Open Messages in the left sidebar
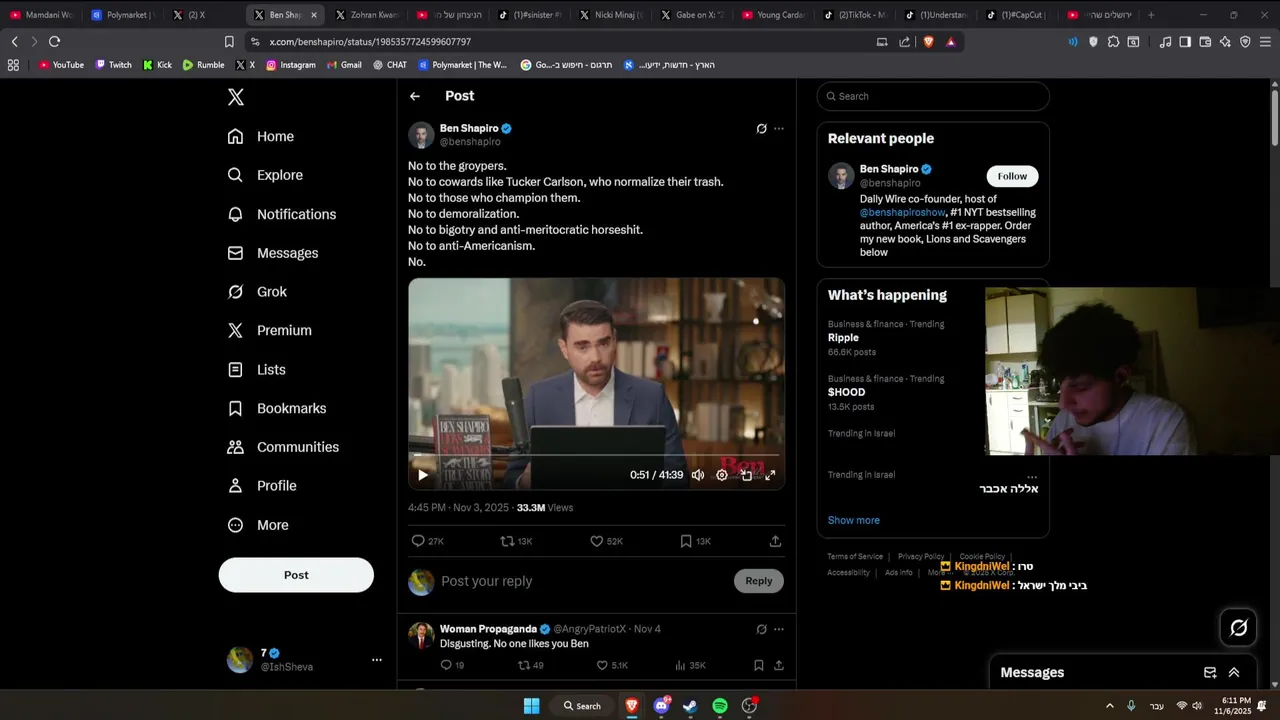The height and width of the screenshot is (720, 1280). click(273, 253)
